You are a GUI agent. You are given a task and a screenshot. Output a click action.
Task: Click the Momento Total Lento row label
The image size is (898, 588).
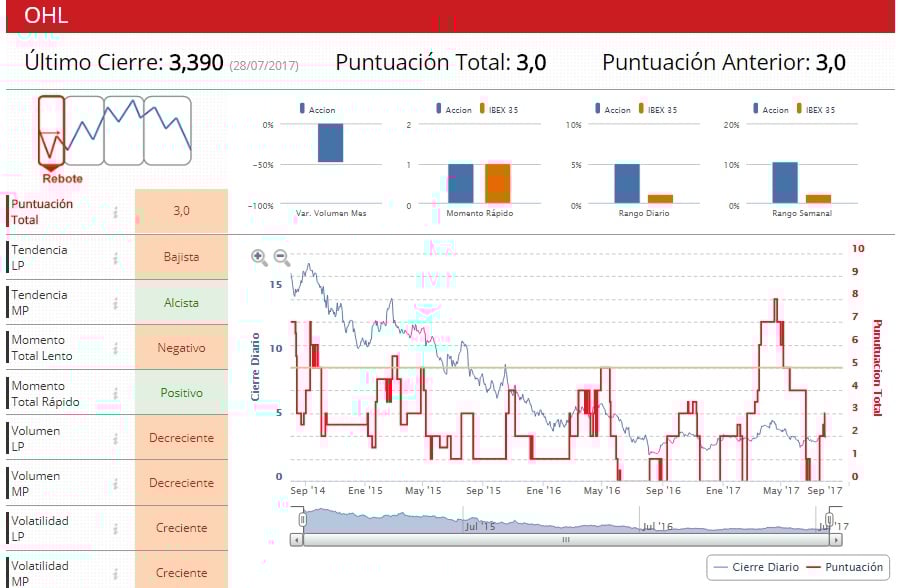point(42,348)
